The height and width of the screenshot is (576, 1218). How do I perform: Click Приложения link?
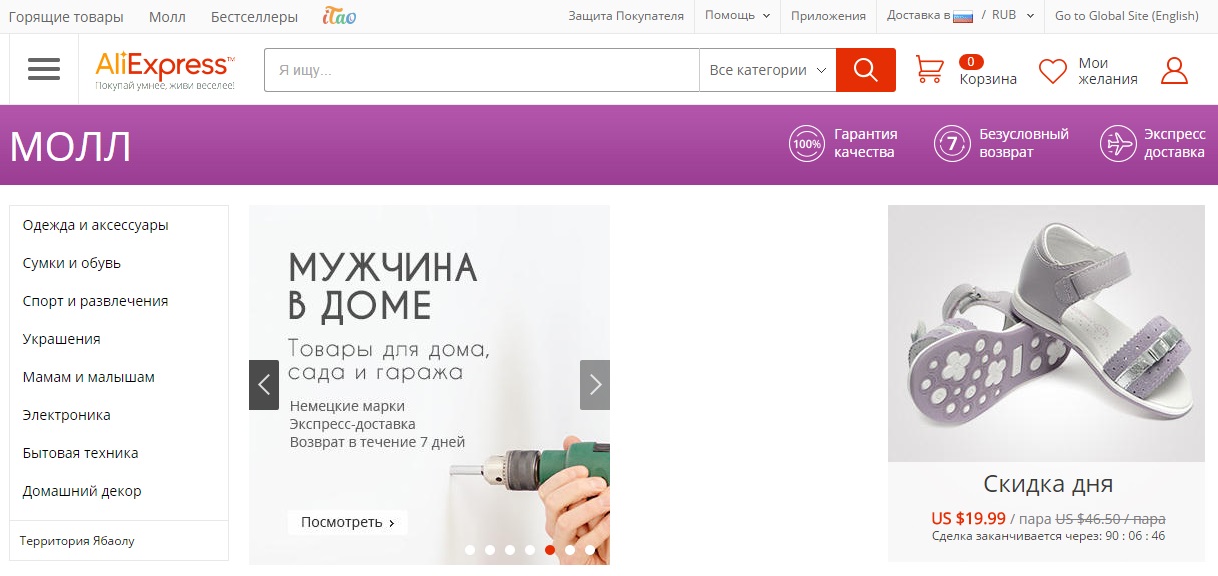[x=828, y=16]
